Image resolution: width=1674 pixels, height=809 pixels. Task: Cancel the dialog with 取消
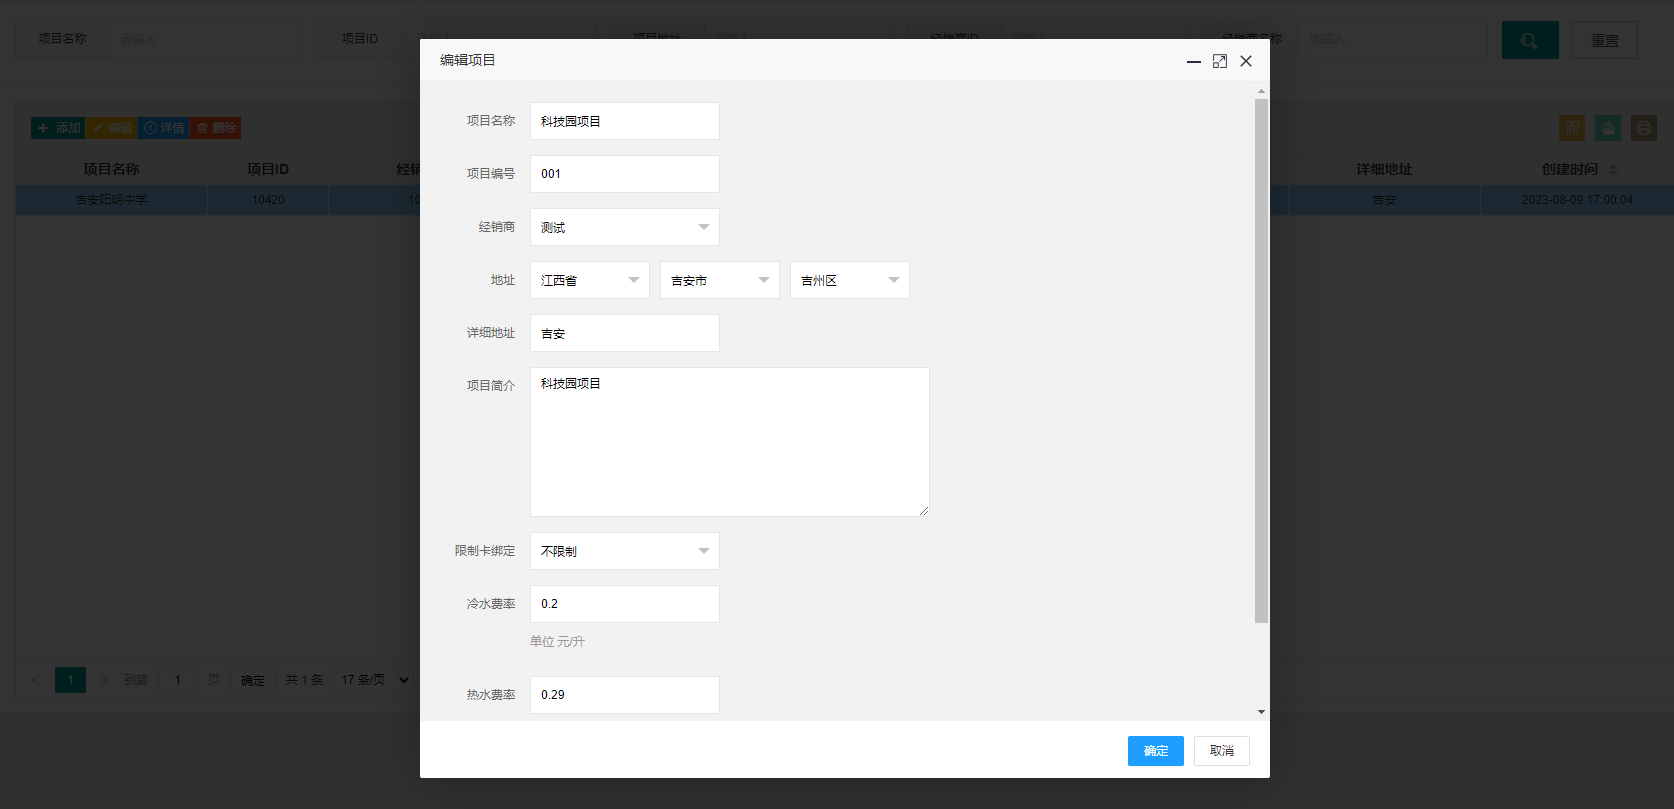(1222, 751)
